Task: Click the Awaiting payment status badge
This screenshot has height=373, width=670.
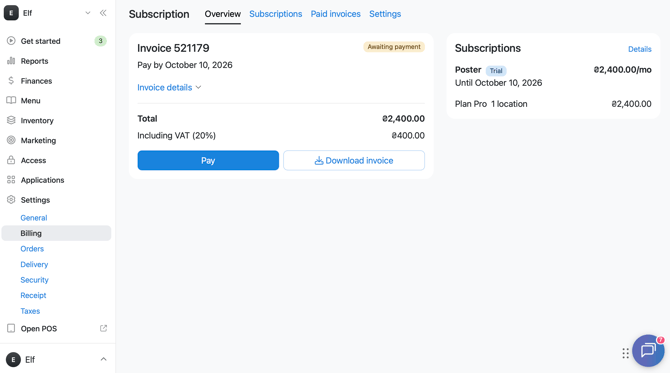Action: click(394, 47)
